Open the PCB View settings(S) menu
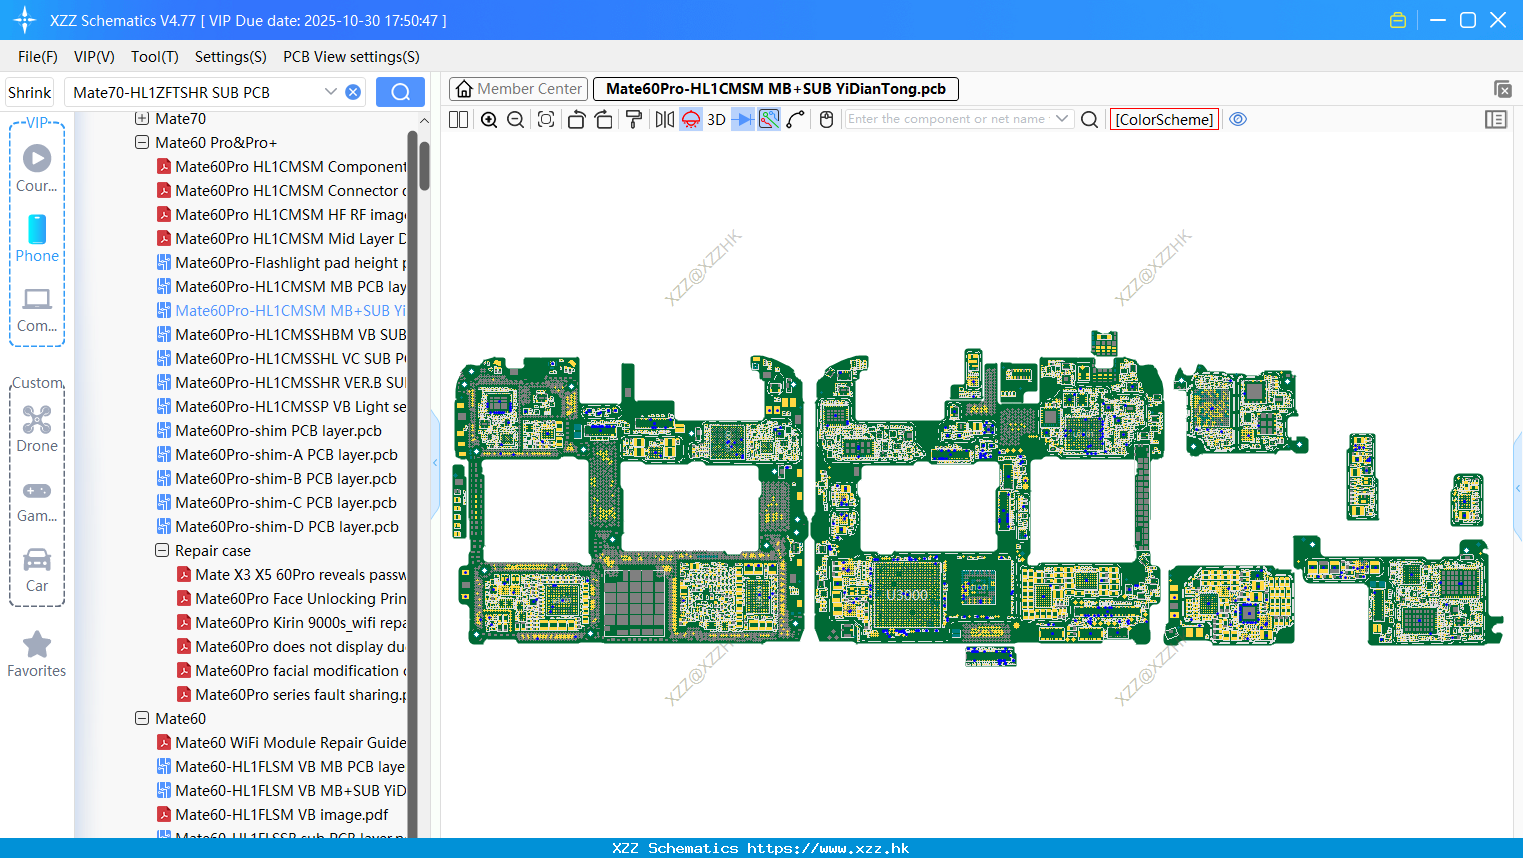This screenshot has width=1523, height=858. pyautogui.click(x=351, y=57)
